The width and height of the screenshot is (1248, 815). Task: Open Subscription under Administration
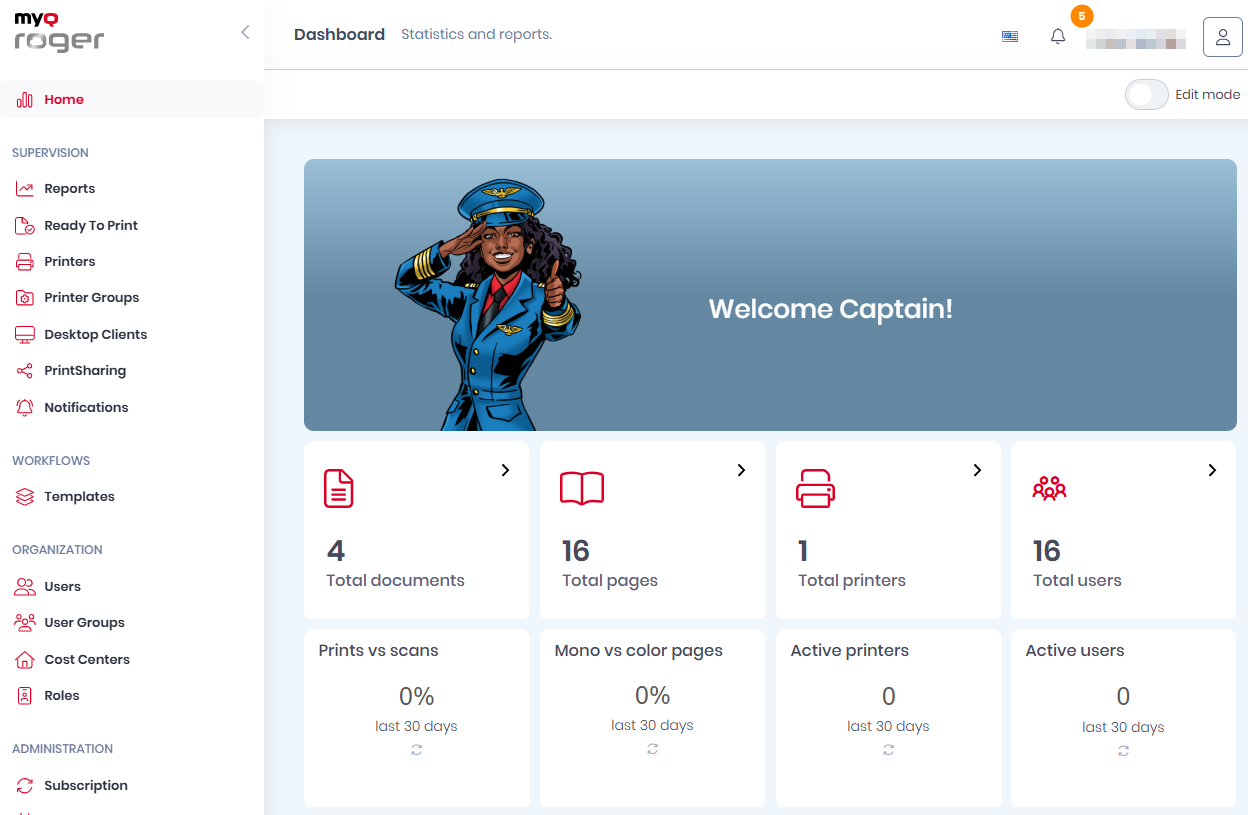click(x=85, y=786)
